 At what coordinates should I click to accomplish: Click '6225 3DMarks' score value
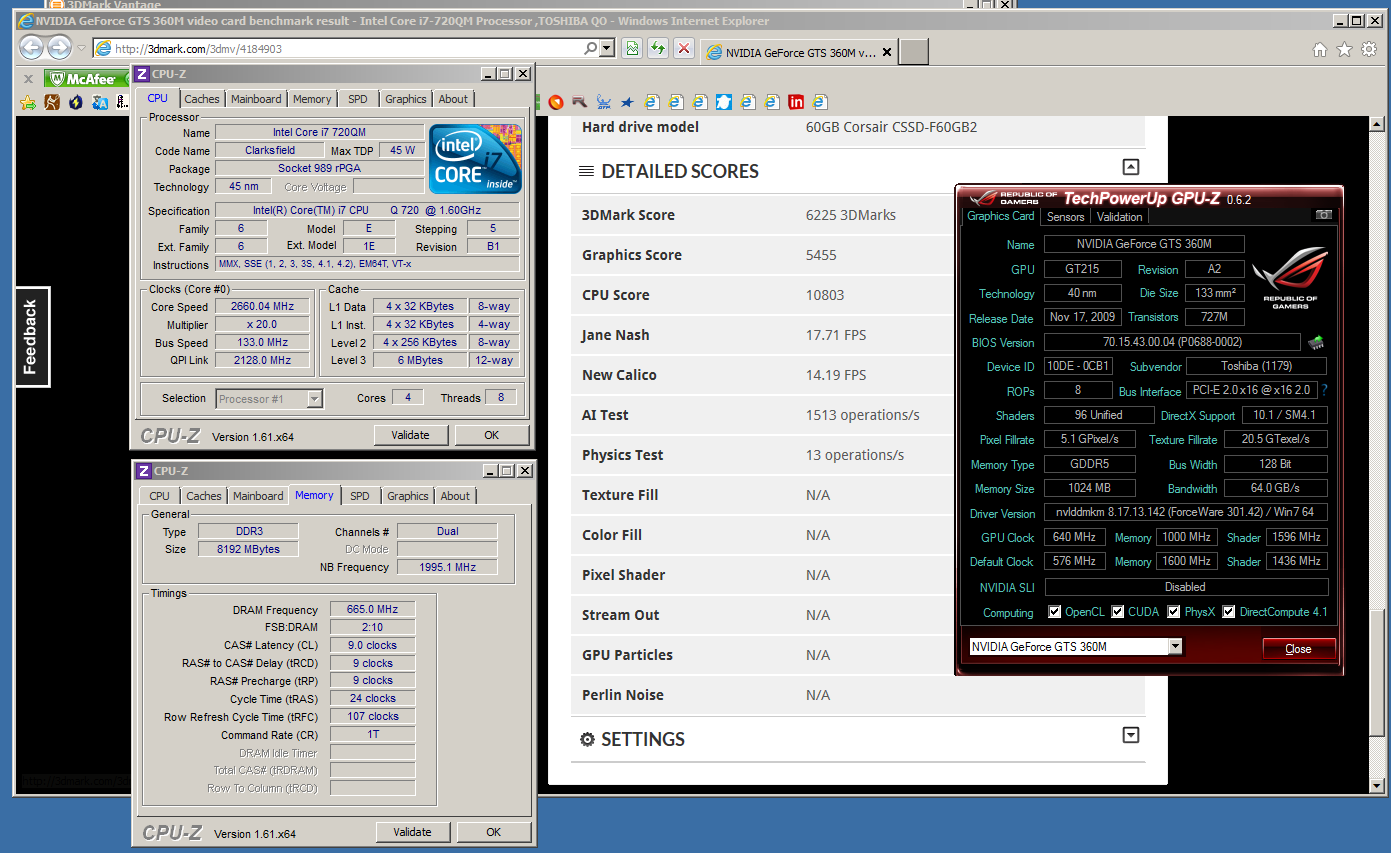click(851, 215)
